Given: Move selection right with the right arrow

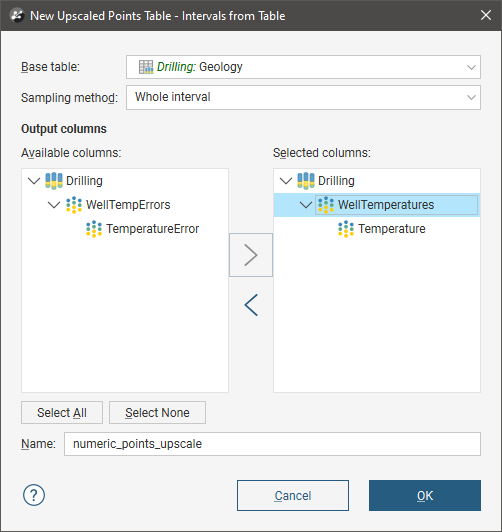Looking at the screenshot, I should click(251, 255).
